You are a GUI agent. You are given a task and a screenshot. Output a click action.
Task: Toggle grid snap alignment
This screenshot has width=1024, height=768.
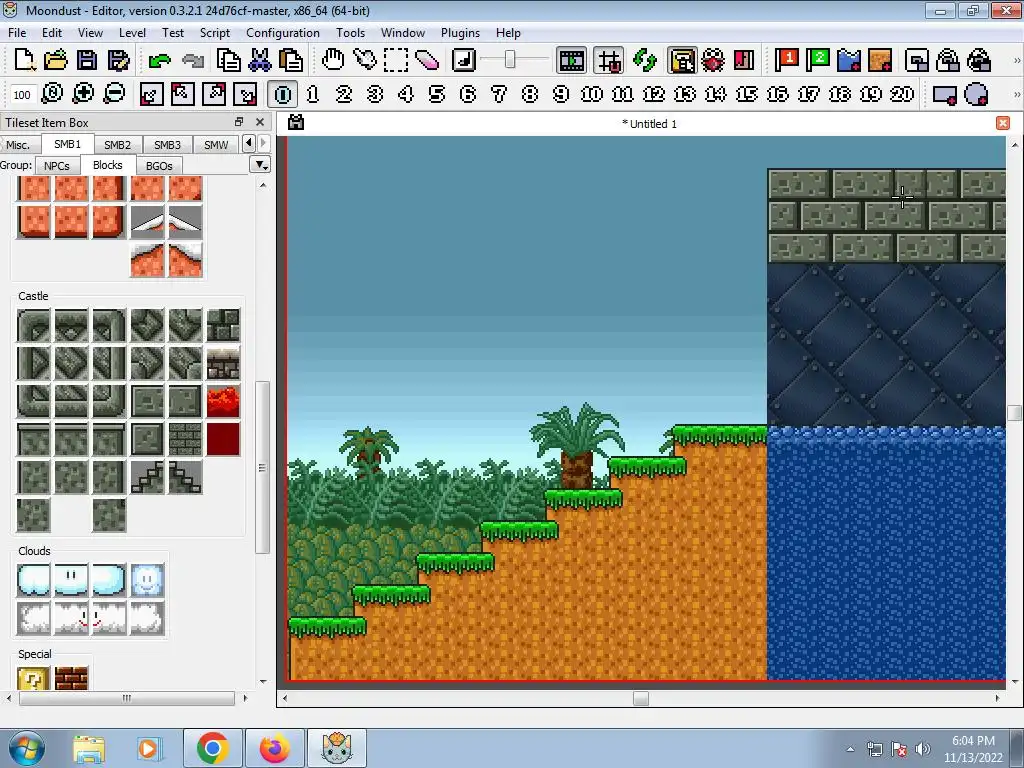point(609,60)
